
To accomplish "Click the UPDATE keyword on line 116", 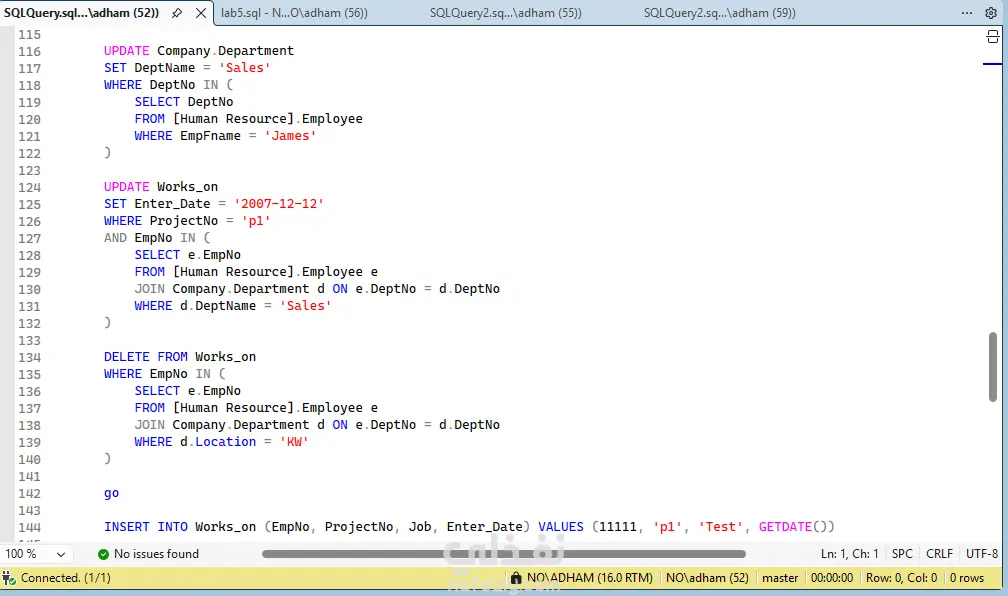I will pyautogui.click(x=127, y=51).
